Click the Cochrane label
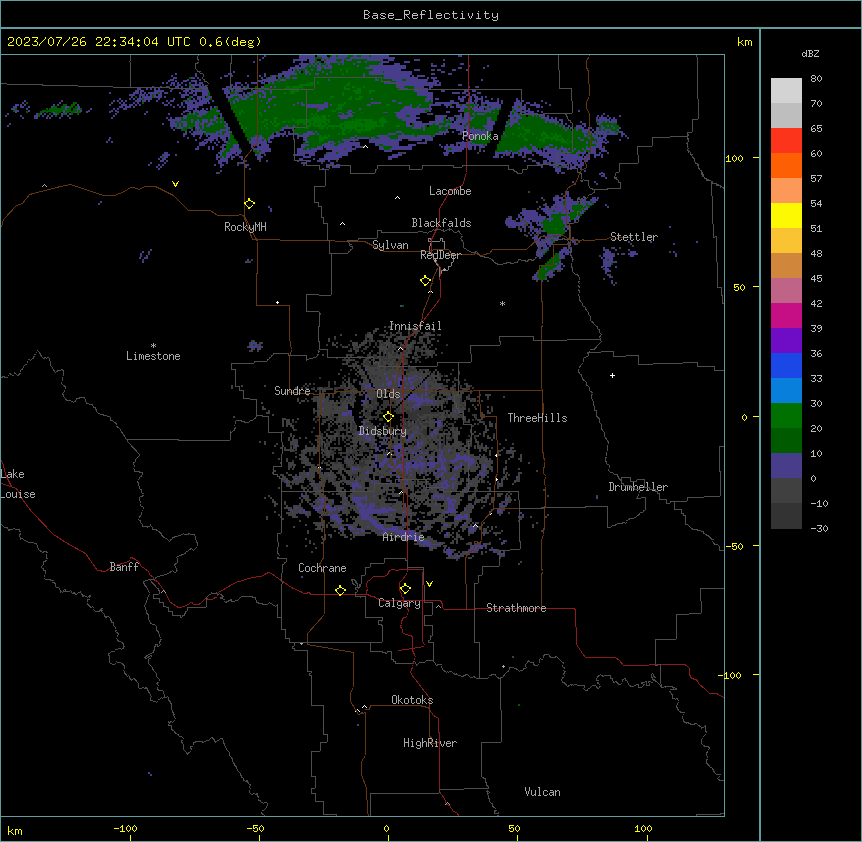The width and height of the screenshot is (862, 842). click(322, 568)
